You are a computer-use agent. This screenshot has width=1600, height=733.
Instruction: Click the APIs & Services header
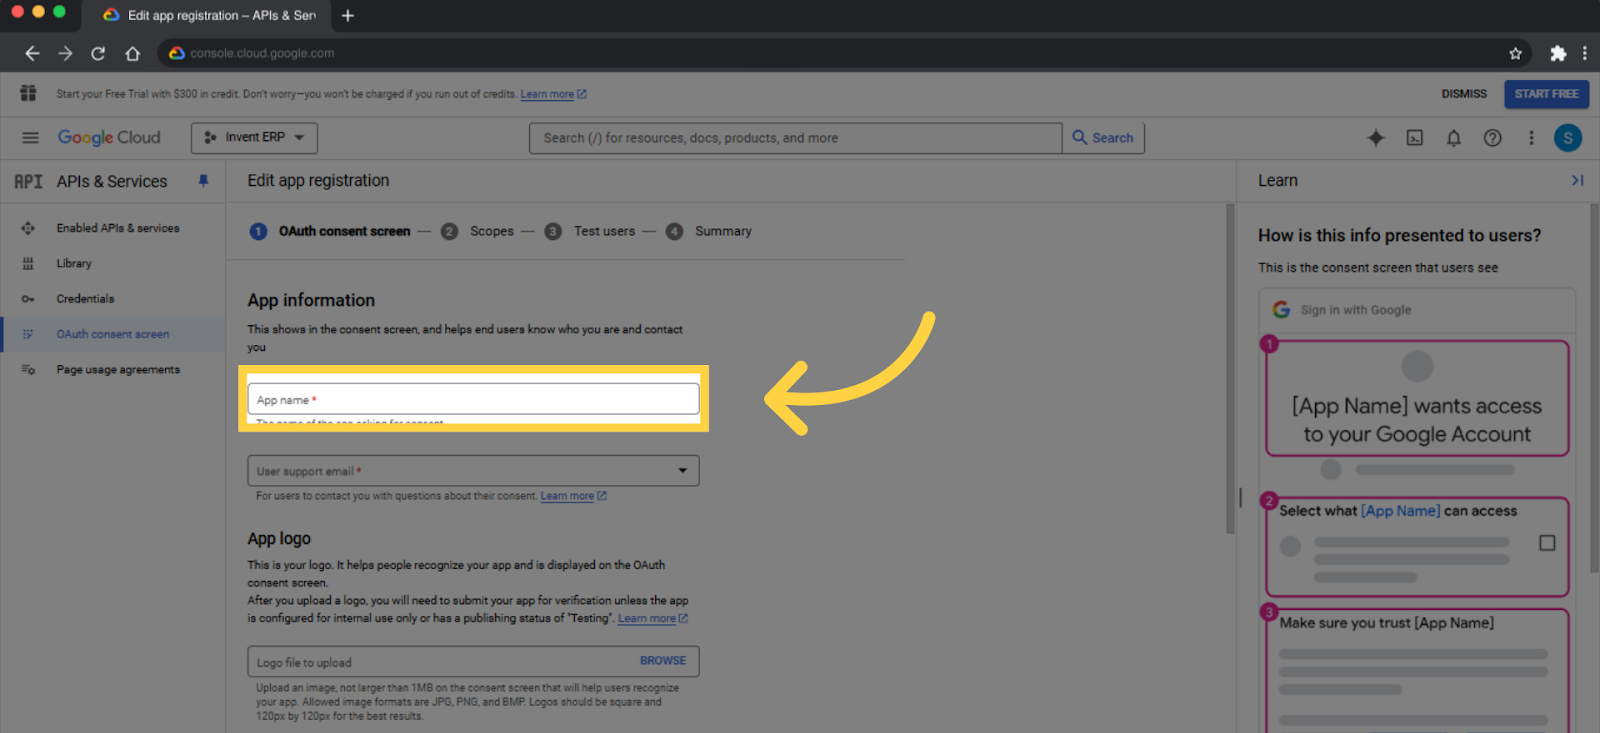tap(112, 181)
